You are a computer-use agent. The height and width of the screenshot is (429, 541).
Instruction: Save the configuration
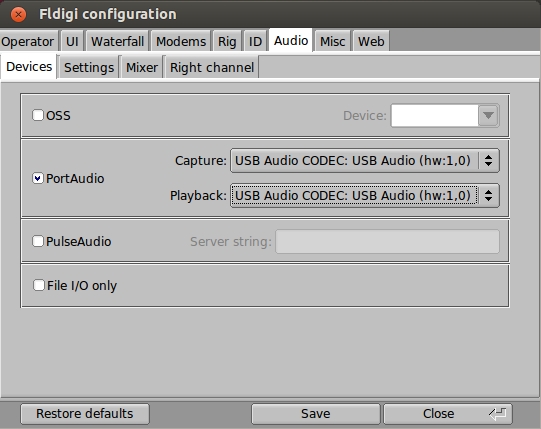pyautogui.click(x=315, y=413)
